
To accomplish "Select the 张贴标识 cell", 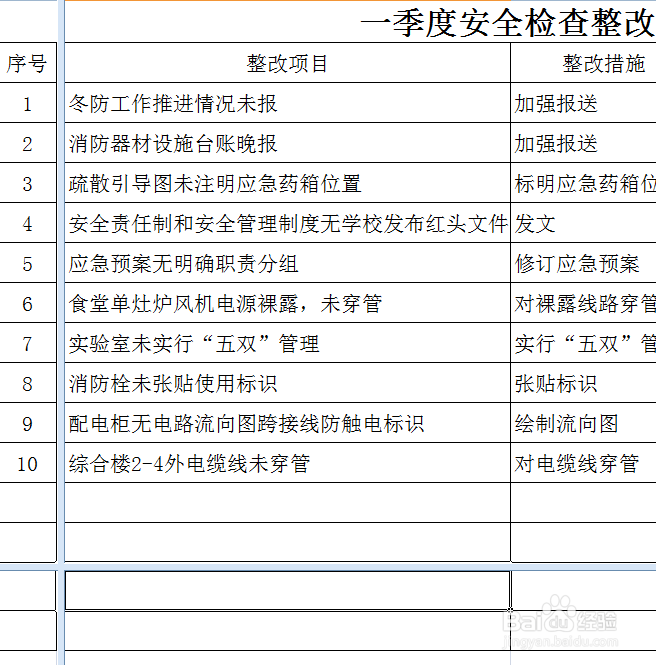I will pyautogui.click(x=583, y=383).
